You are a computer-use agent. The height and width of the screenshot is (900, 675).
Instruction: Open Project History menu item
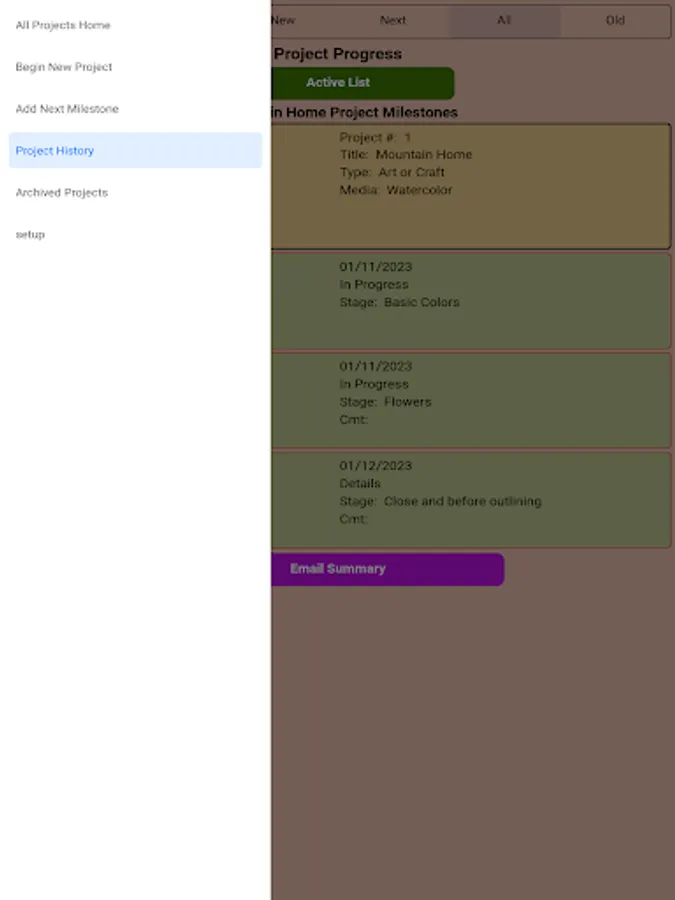click(x=135, y=150)
